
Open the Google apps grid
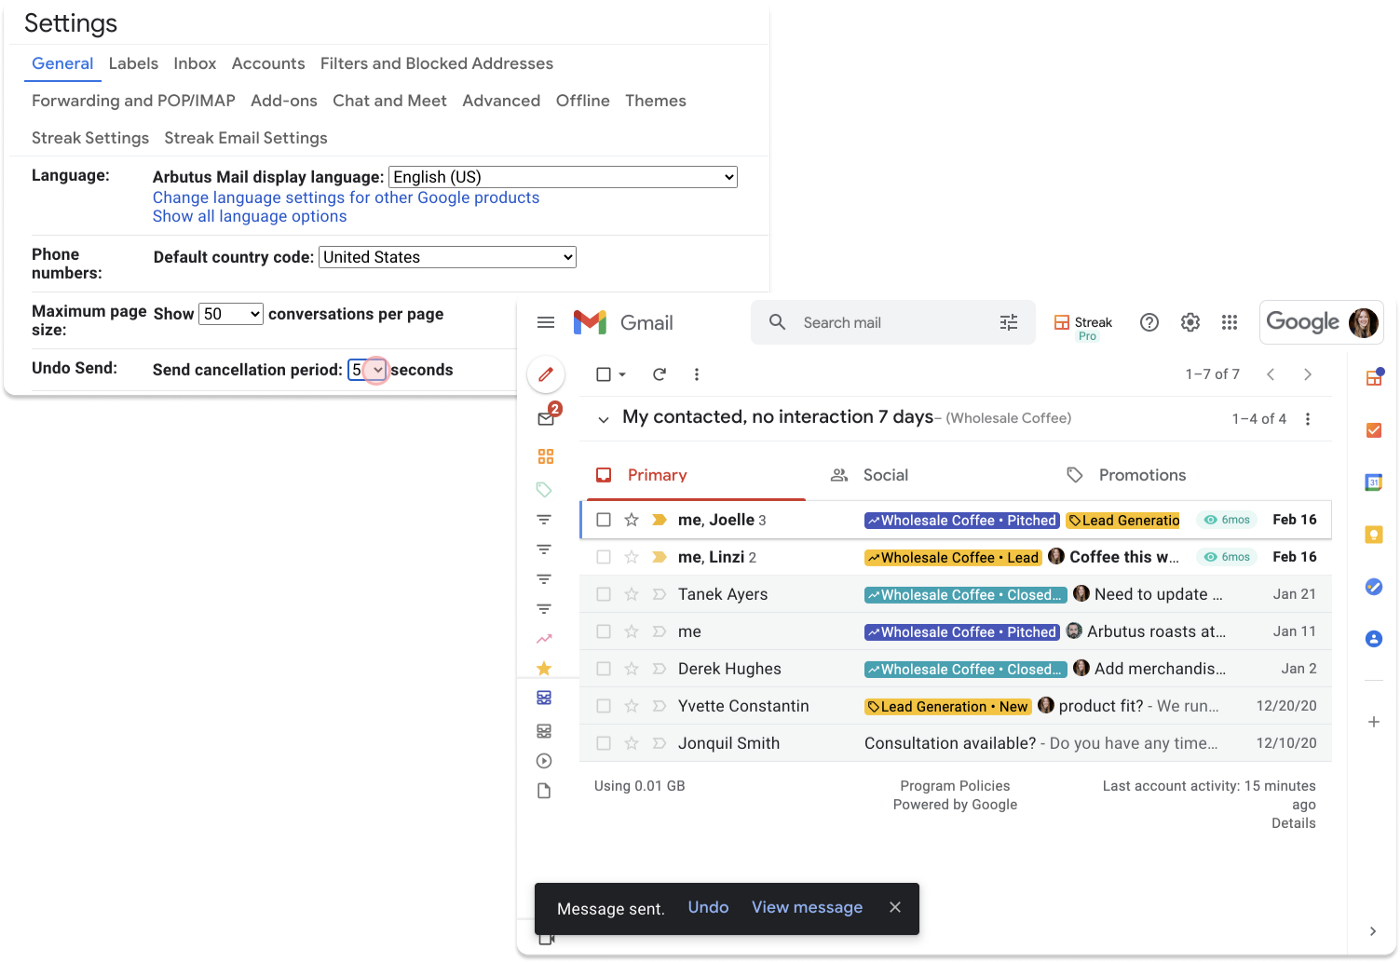1229,322
